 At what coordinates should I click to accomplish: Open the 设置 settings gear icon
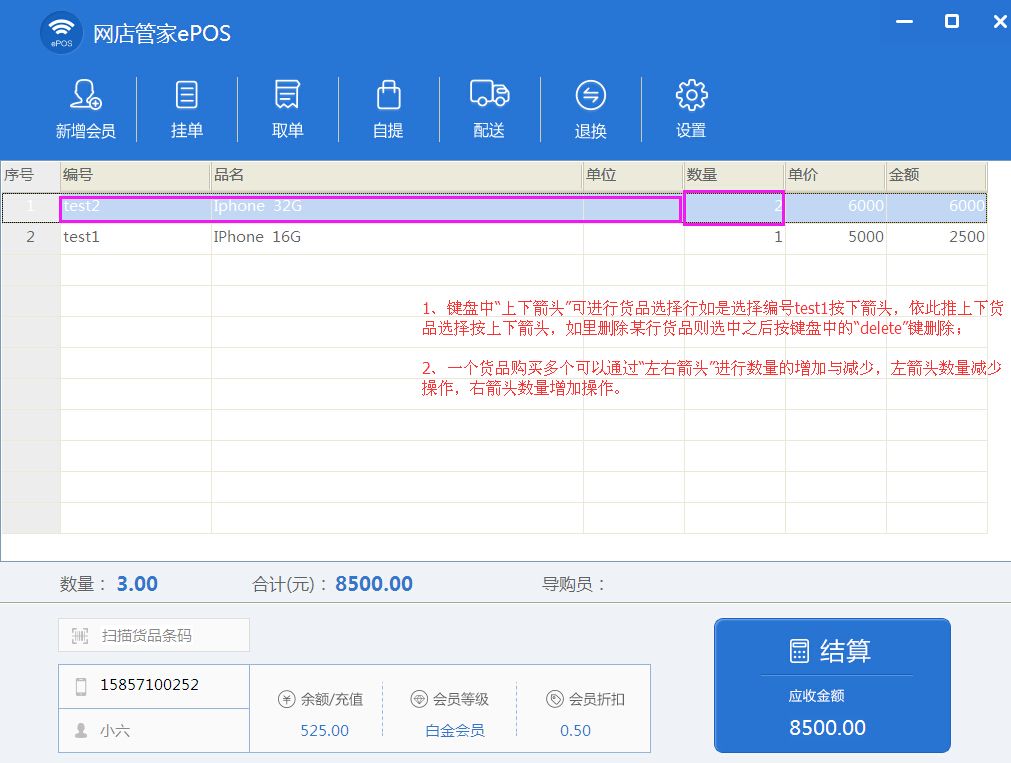click(x=691, y=96)
